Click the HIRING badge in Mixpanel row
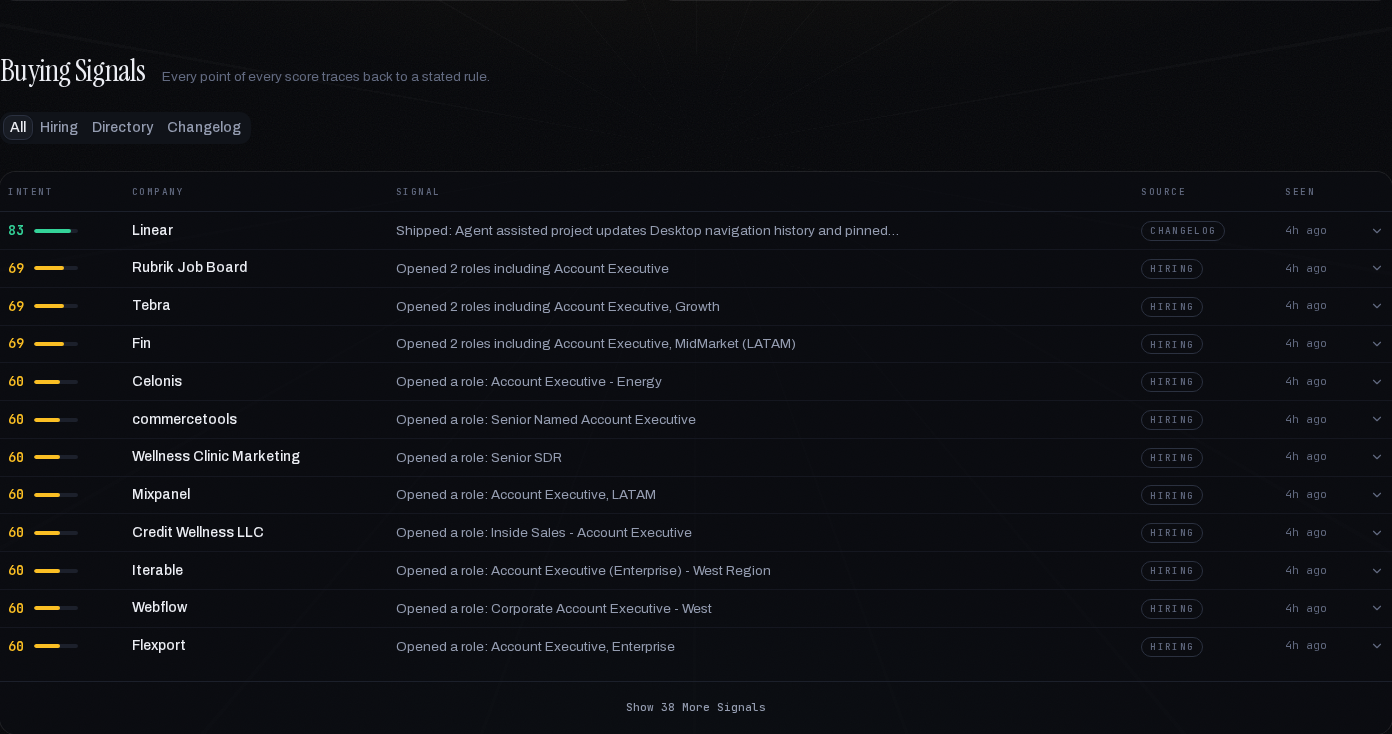Viewport: 1392px width, 734px height. [x=1171, y=495]
